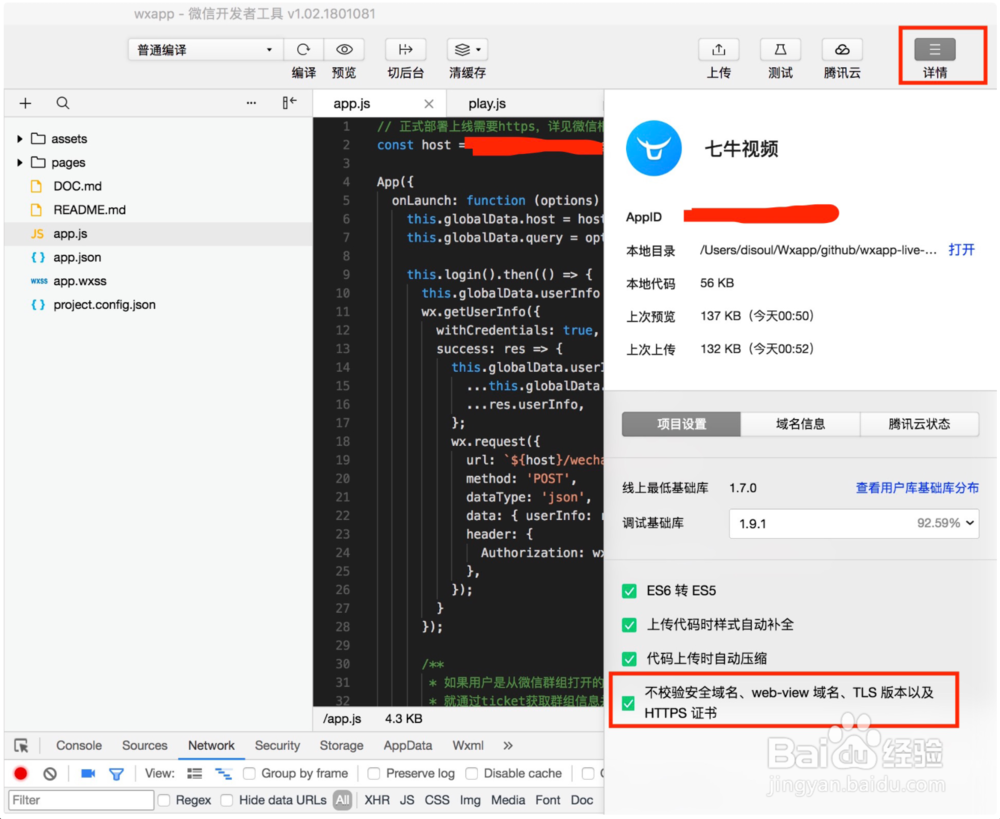Click the 查看用户库基础库分布 link
The image size is (1000, 819).
pos(917,489)
